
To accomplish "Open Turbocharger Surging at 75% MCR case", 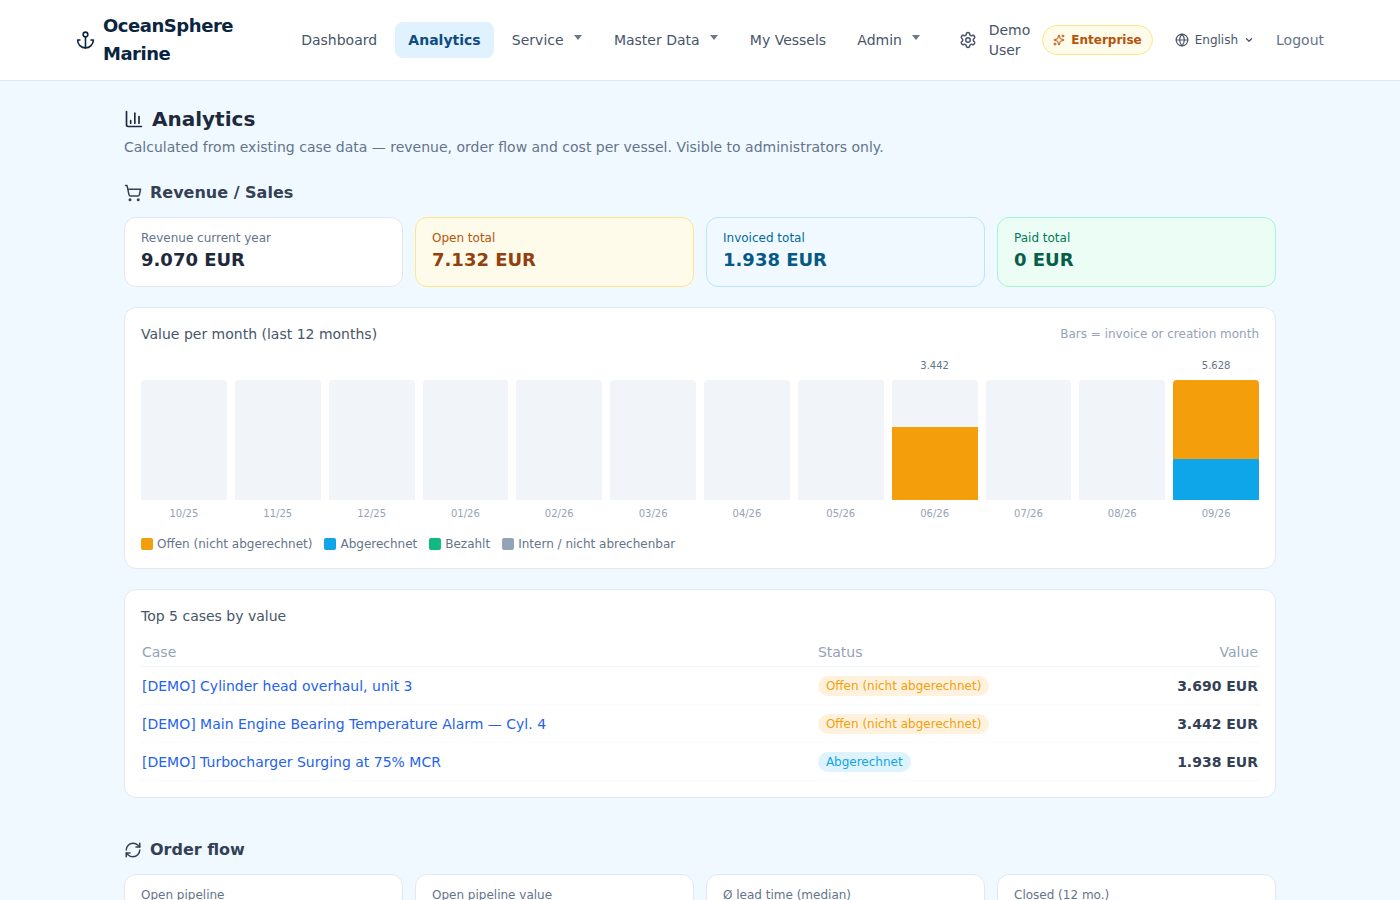I will pyautogui.click(x=291, y=762).
